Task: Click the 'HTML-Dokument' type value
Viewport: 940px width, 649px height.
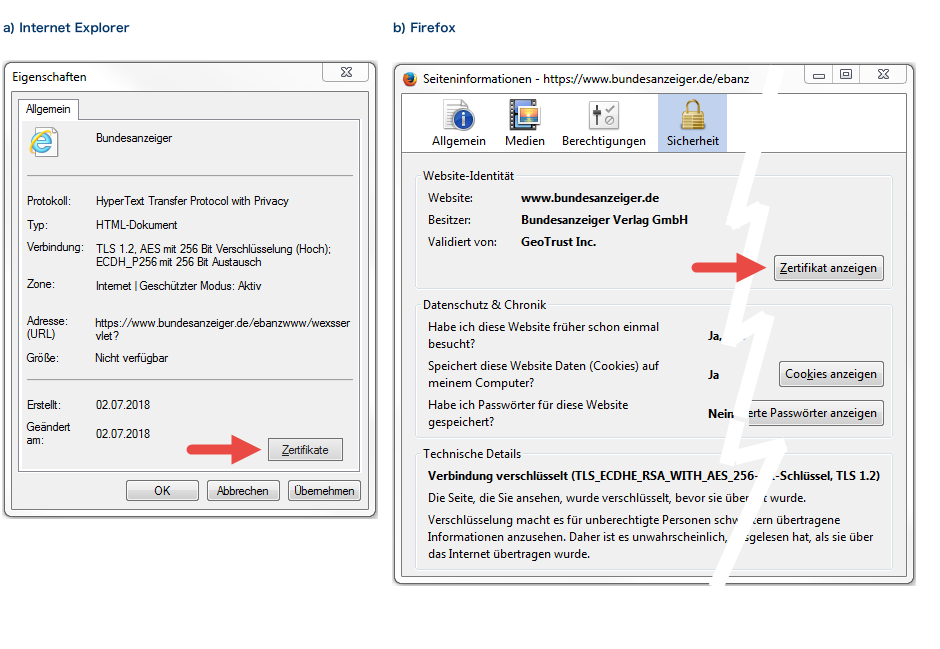Action: [x=137, y=225]
